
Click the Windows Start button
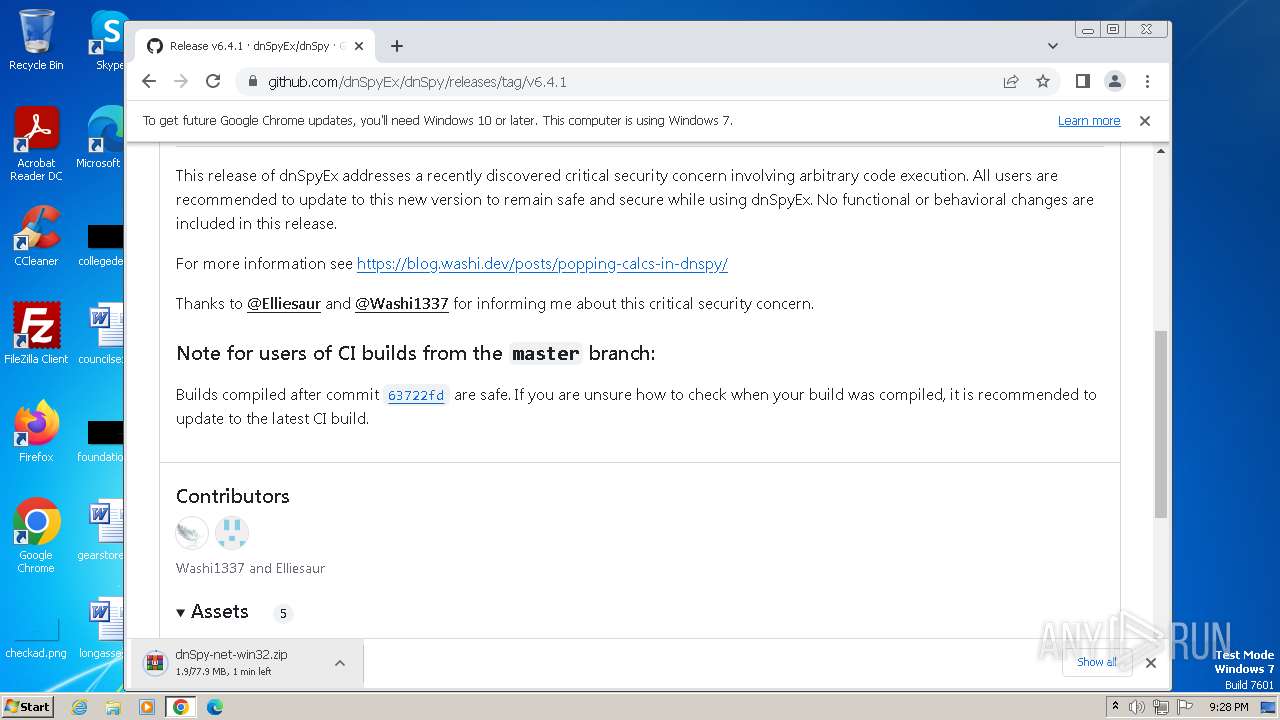(28, 706)
